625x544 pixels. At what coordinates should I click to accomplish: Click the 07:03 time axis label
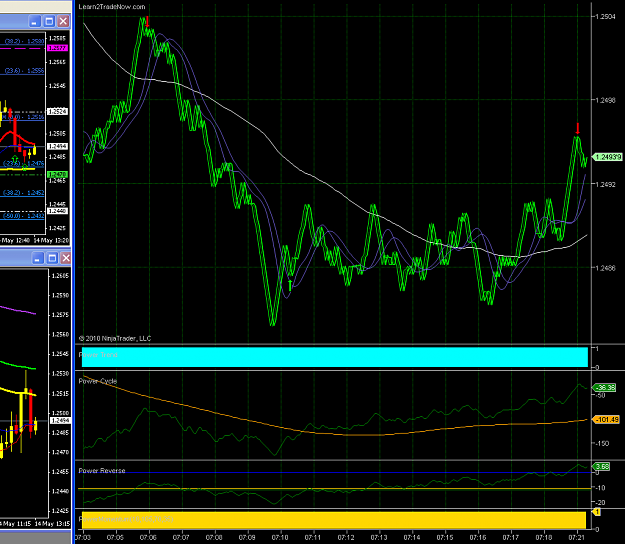[x=83, y=538]
